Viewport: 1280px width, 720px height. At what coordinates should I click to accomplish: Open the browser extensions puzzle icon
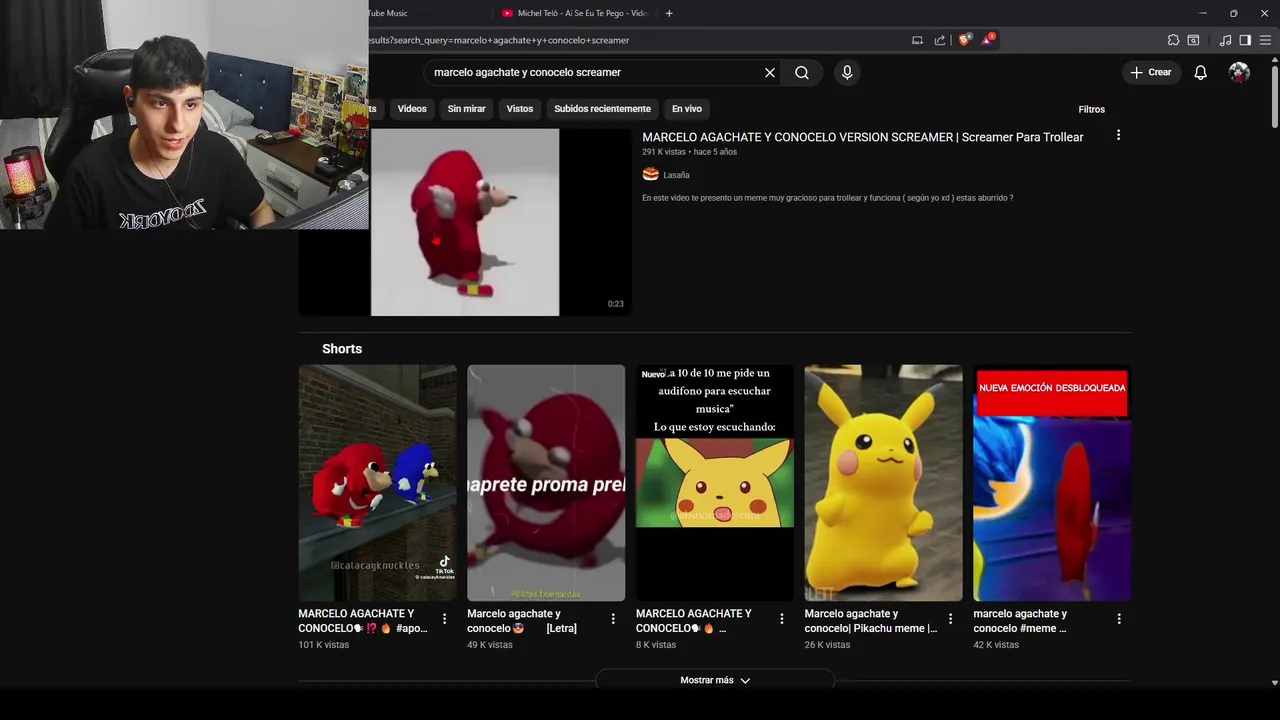[1173, 40]
